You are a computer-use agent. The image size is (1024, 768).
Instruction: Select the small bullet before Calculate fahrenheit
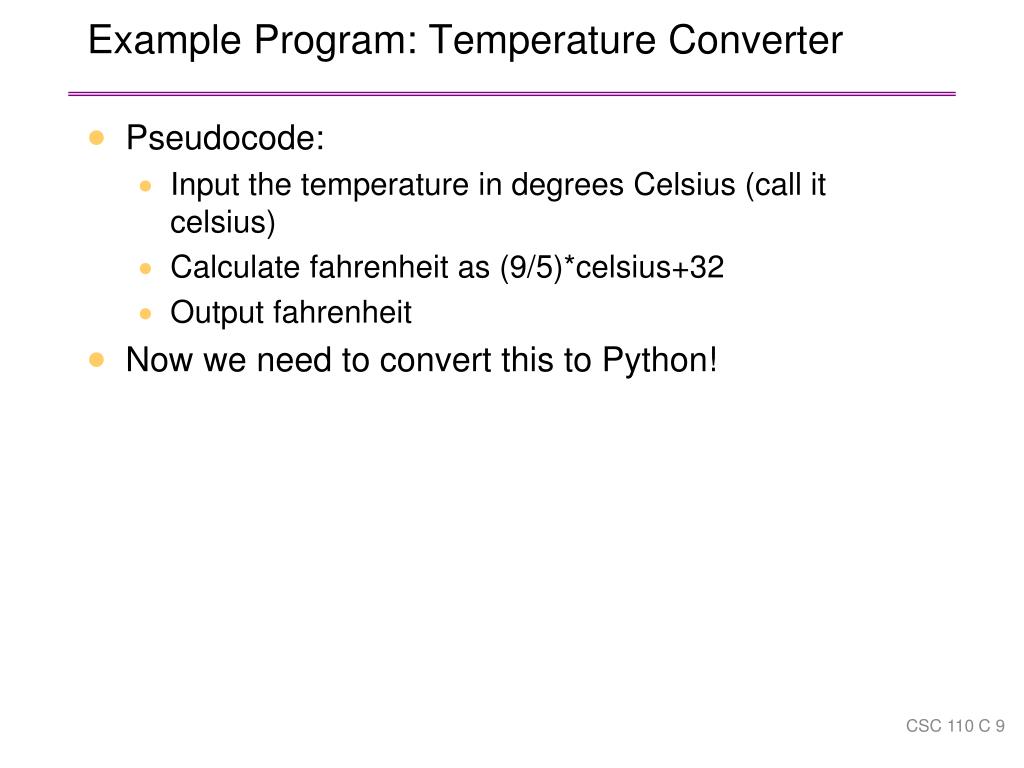pos(146,268)
